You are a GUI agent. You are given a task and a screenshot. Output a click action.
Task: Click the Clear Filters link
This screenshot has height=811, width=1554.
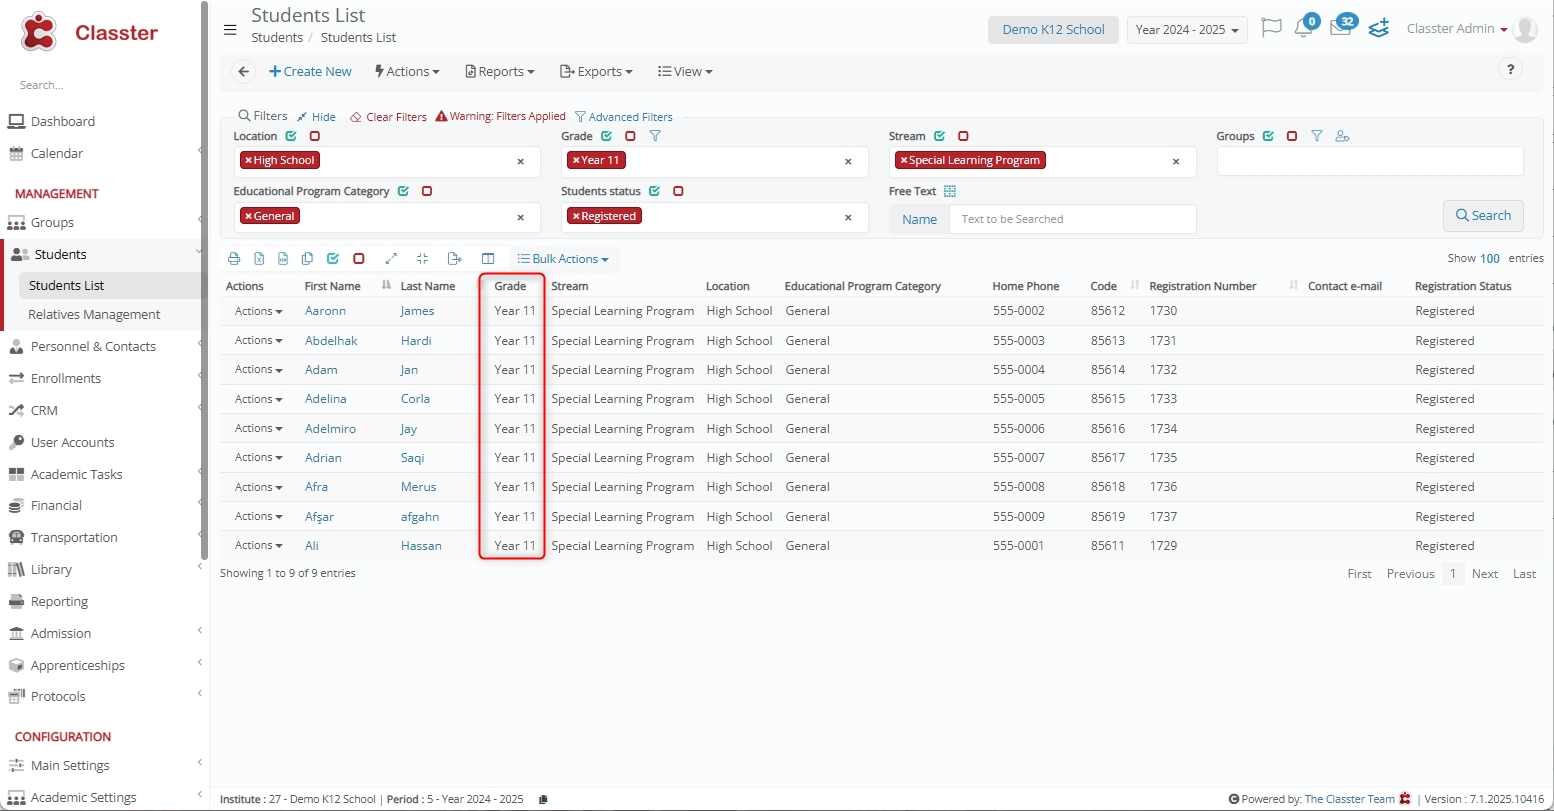click(389, 117)
